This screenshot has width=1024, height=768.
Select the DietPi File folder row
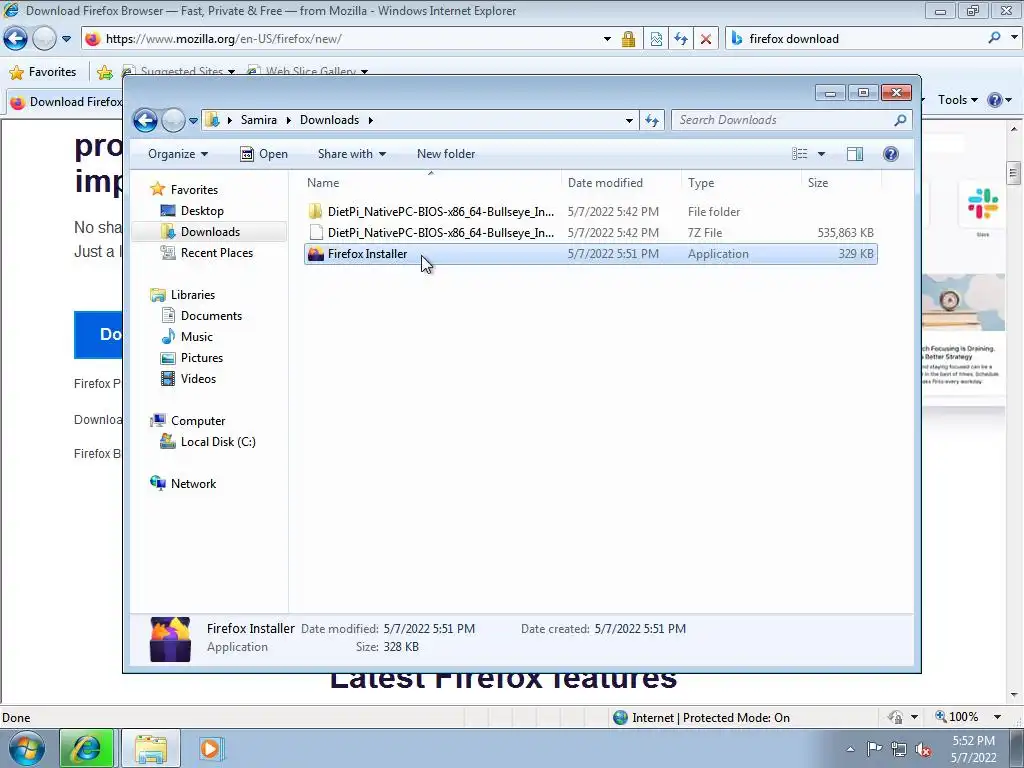tap(590, 212)
